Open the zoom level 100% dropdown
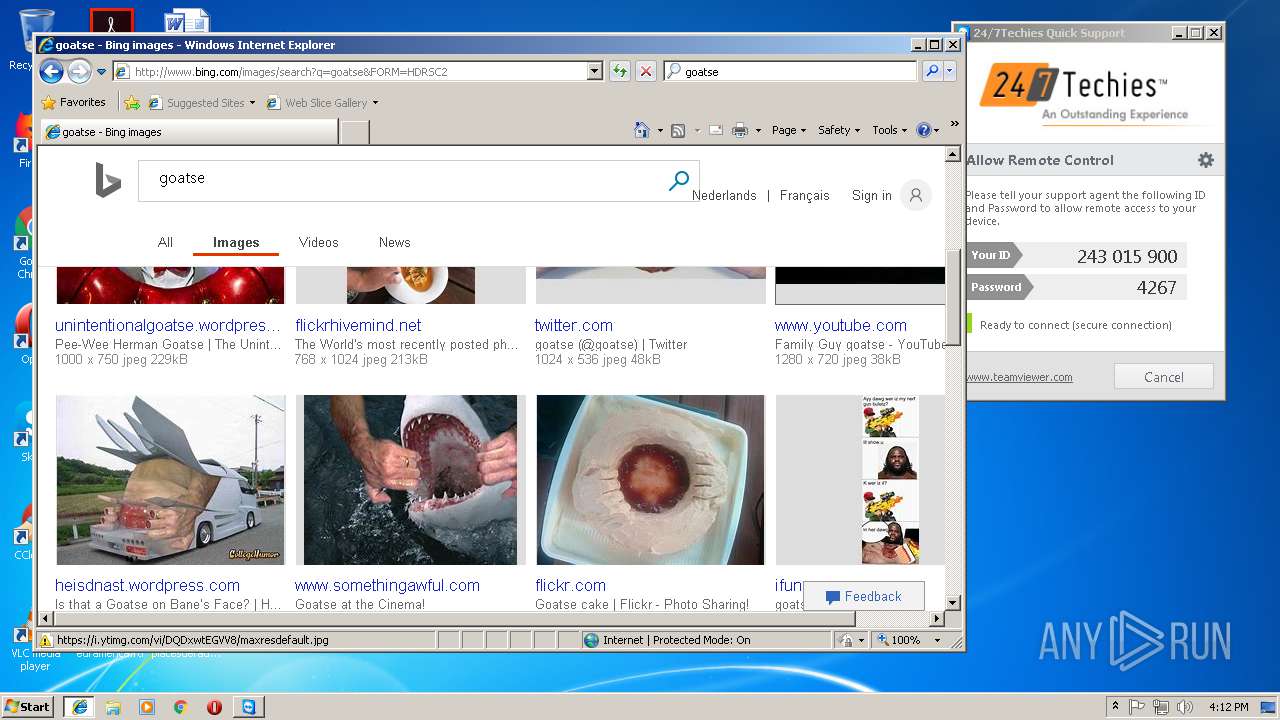The width and height of the screenshot is (1280, 720). point(937,640)
